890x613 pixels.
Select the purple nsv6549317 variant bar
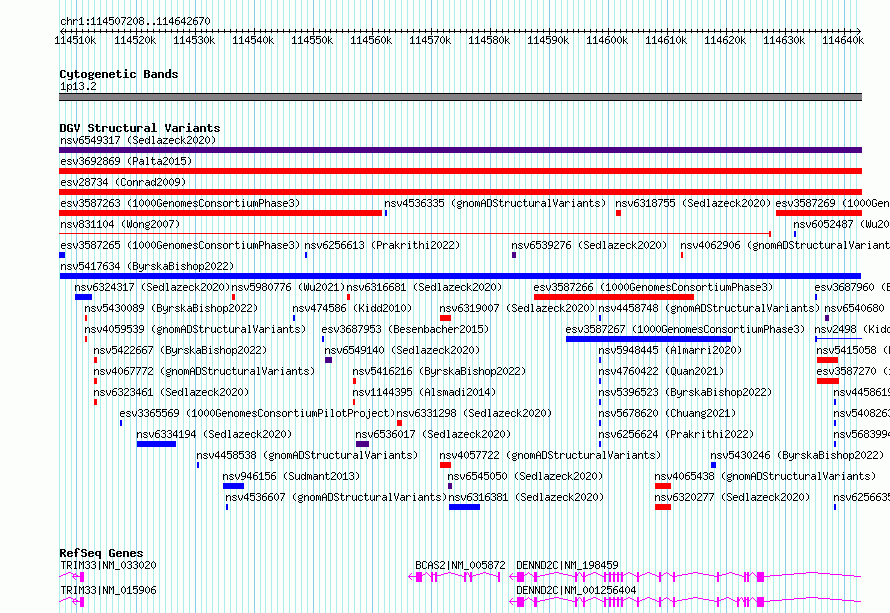[460, 150]
